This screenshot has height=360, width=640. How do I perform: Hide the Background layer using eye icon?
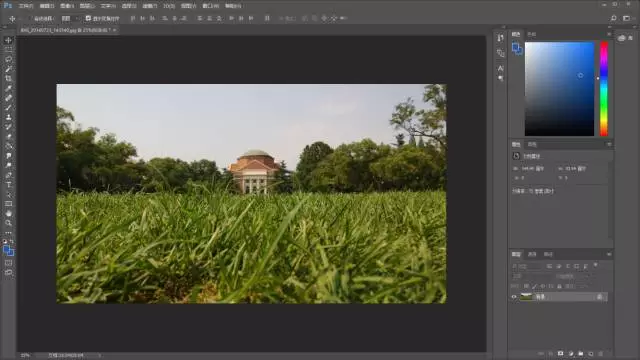click(x=514, y=297)
